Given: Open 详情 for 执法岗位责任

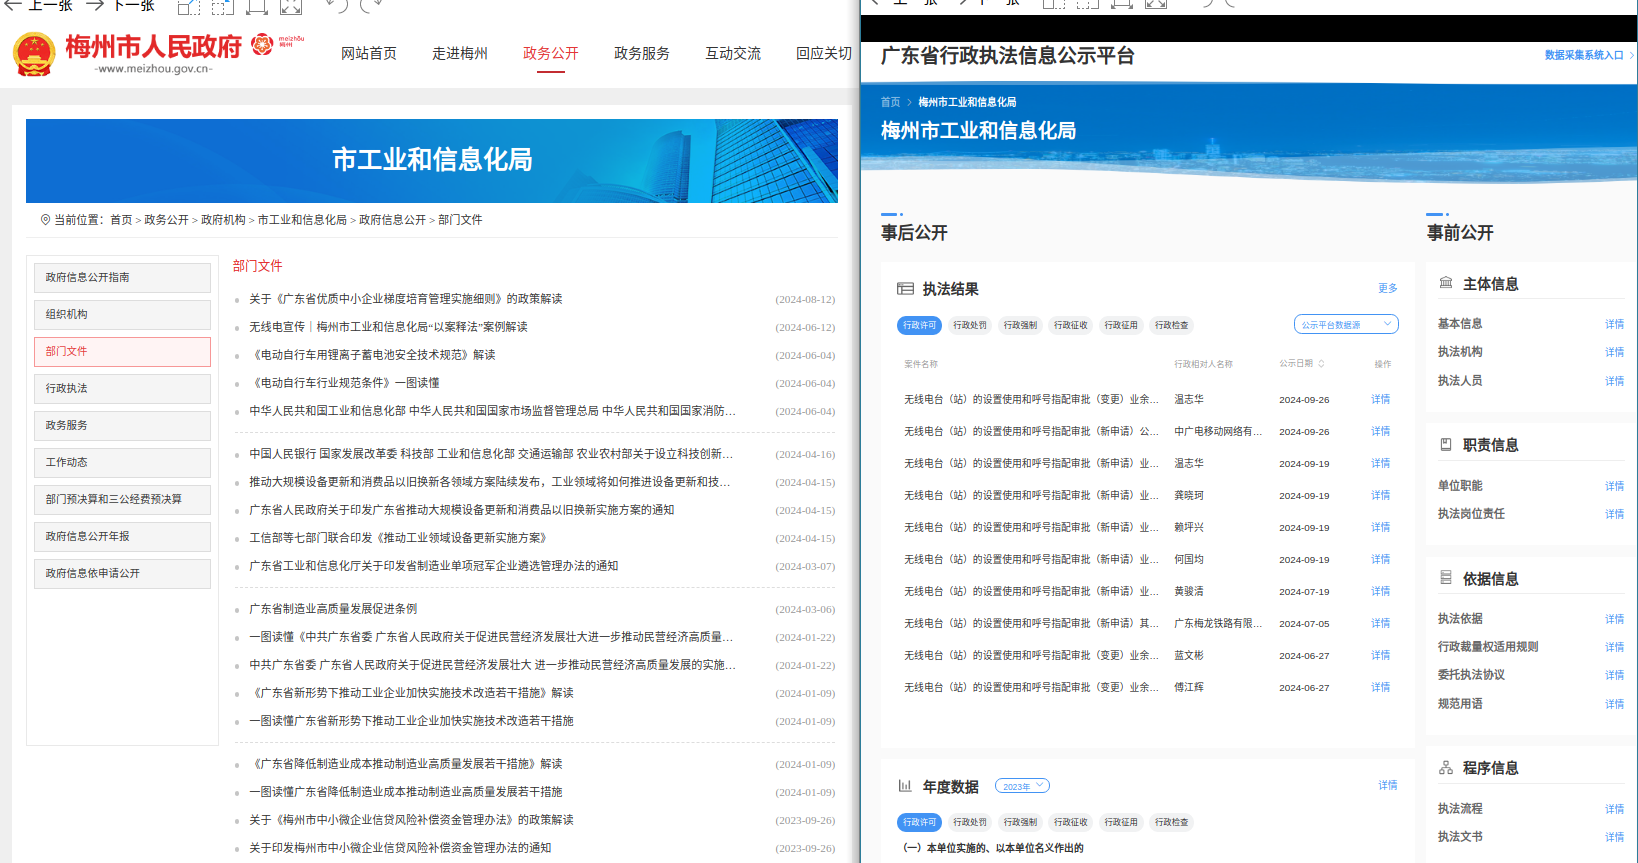Looking at the screenshot, I should pos(1615,514).
